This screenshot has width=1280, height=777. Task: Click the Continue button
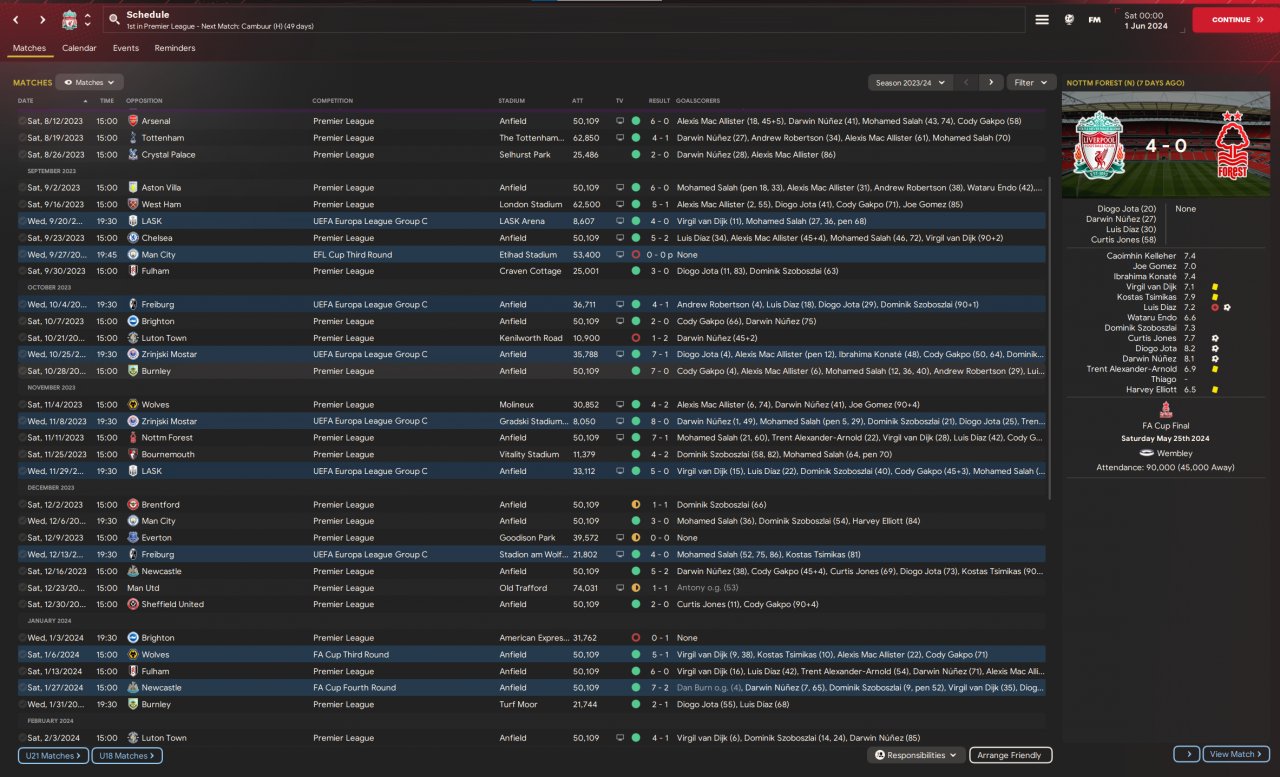1236,20
